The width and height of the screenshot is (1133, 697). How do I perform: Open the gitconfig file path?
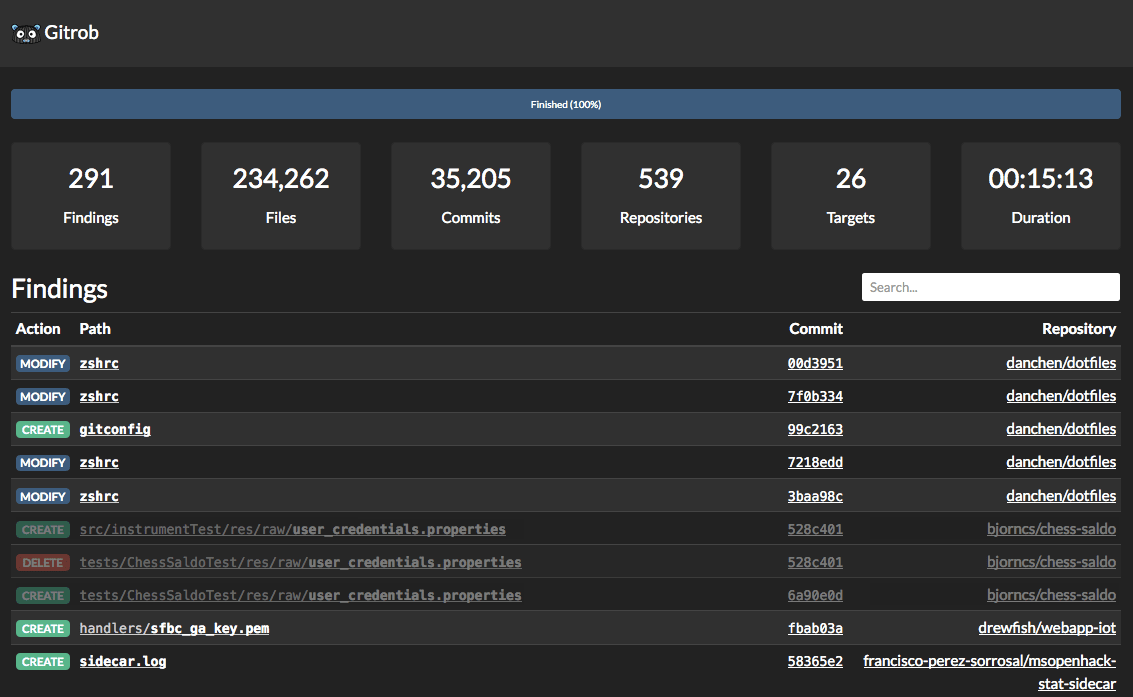pyautogui.click(x=115, y=429)
